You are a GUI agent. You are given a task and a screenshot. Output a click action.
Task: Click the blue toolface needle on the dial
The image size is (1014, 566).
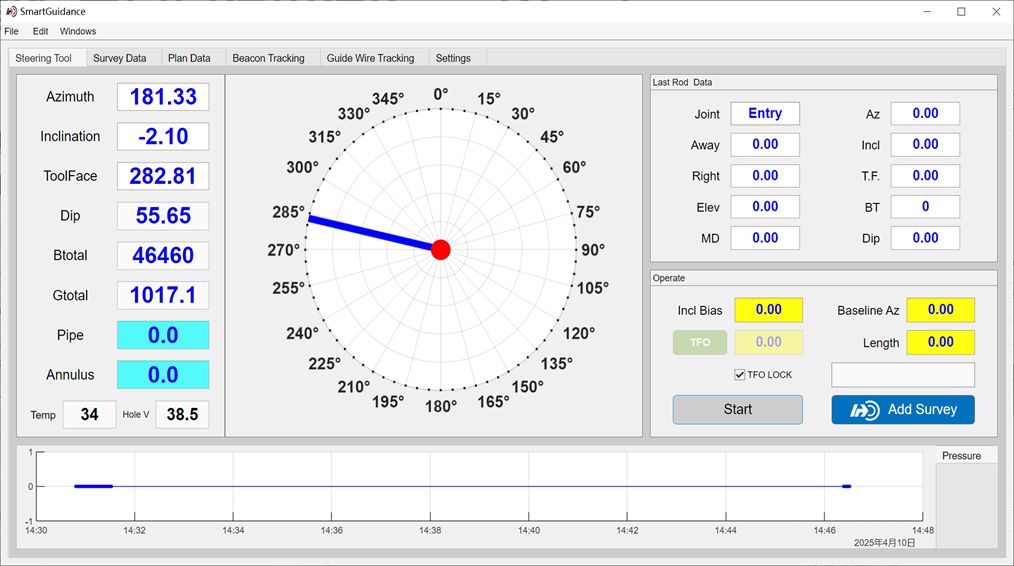(x=372, y=234)
